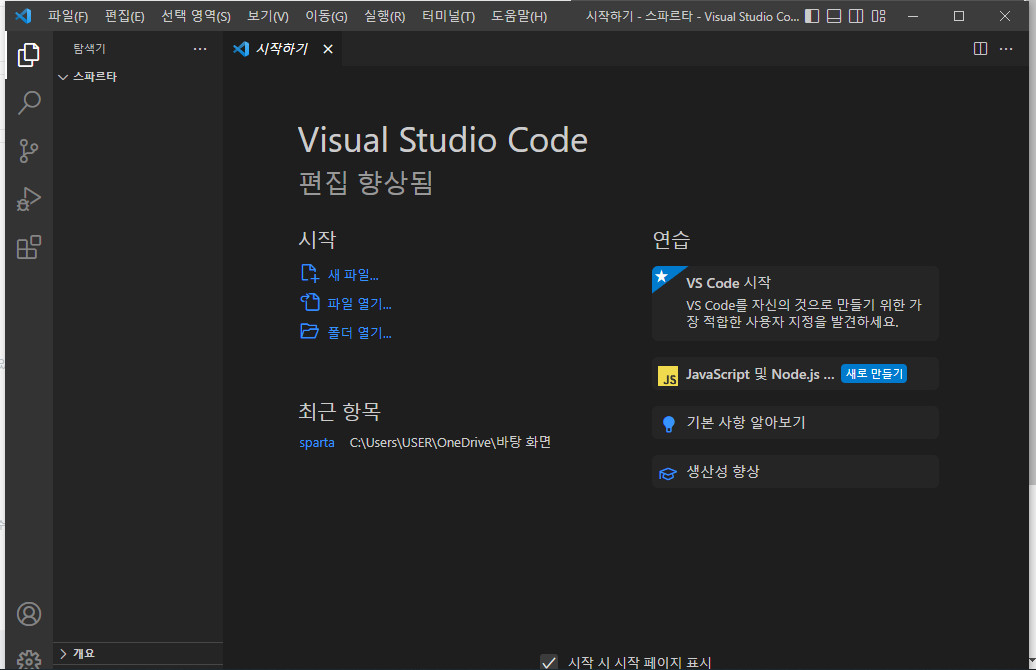
Task: Open the 실행(R) menu
Action: pyautogui.click(x=385, y=16)
